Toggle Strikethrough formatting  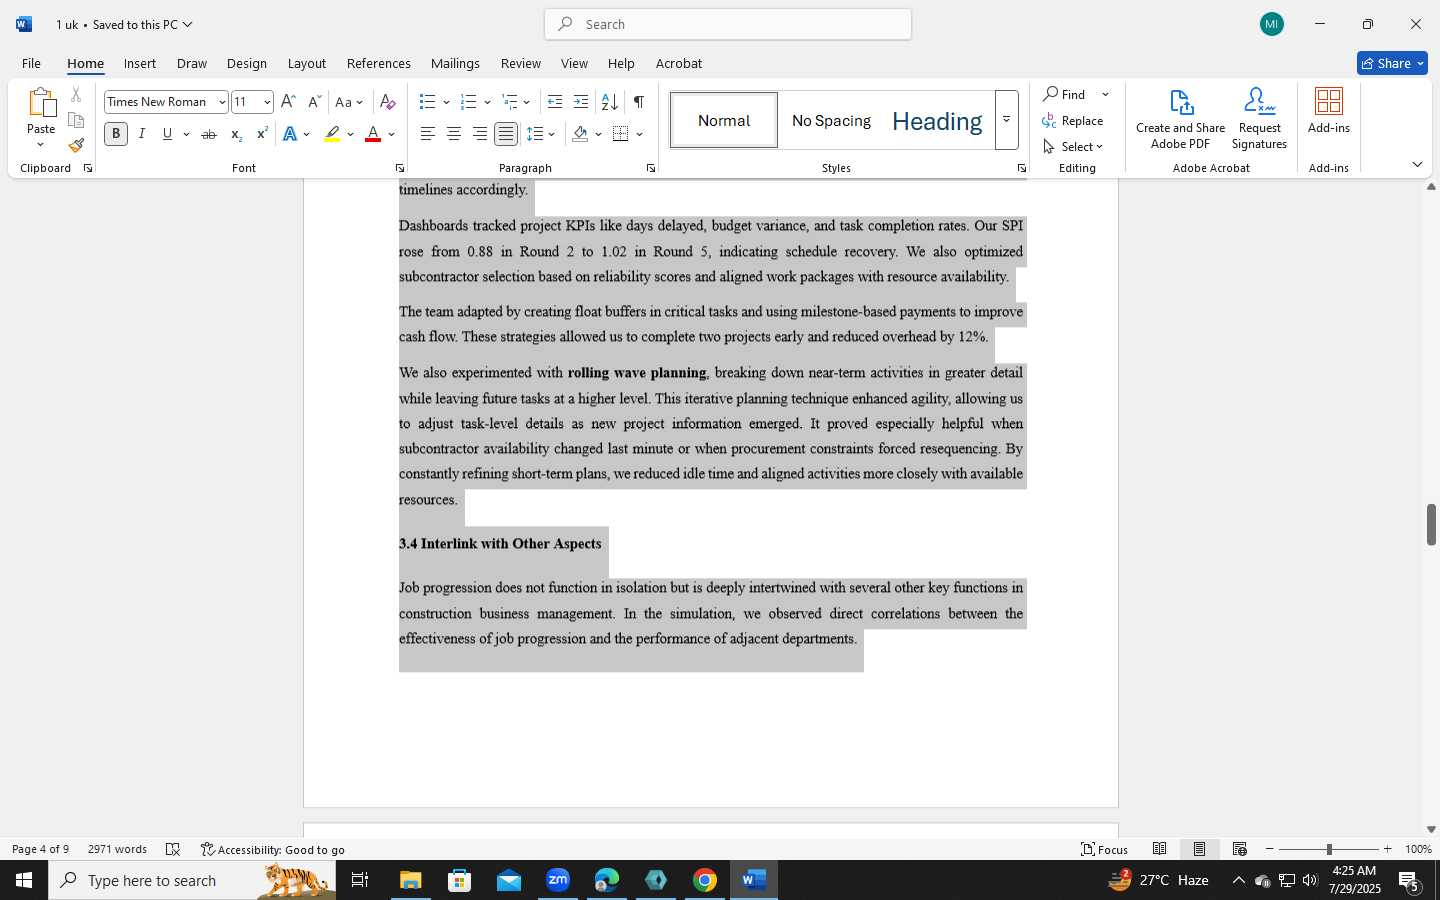click(209, 134)
